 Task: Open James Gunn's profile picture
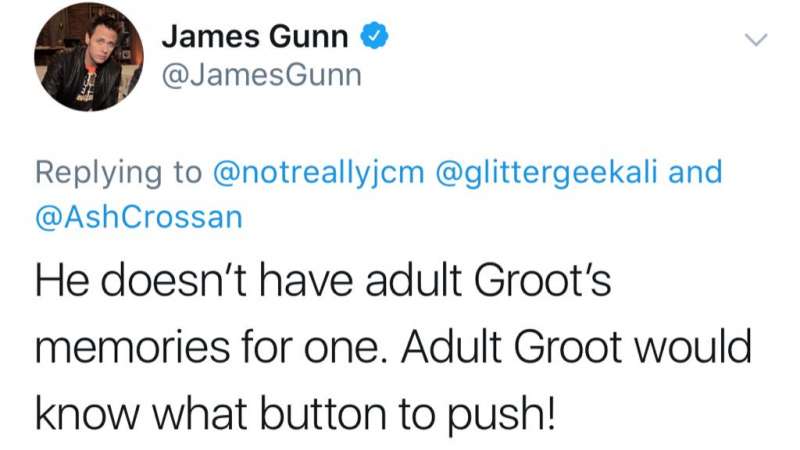88,56
